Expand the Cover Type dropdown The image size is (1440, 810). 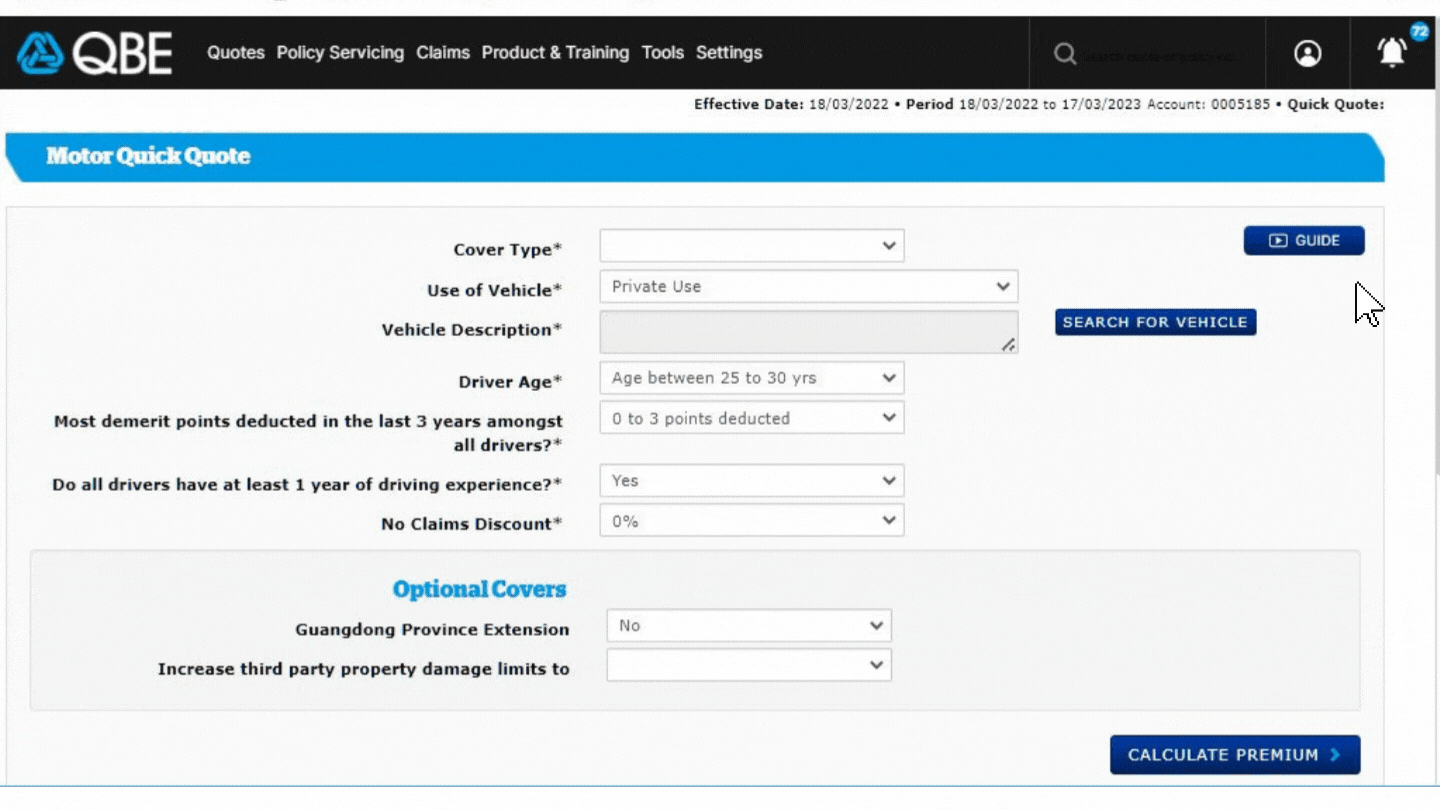tap(752, 246)
